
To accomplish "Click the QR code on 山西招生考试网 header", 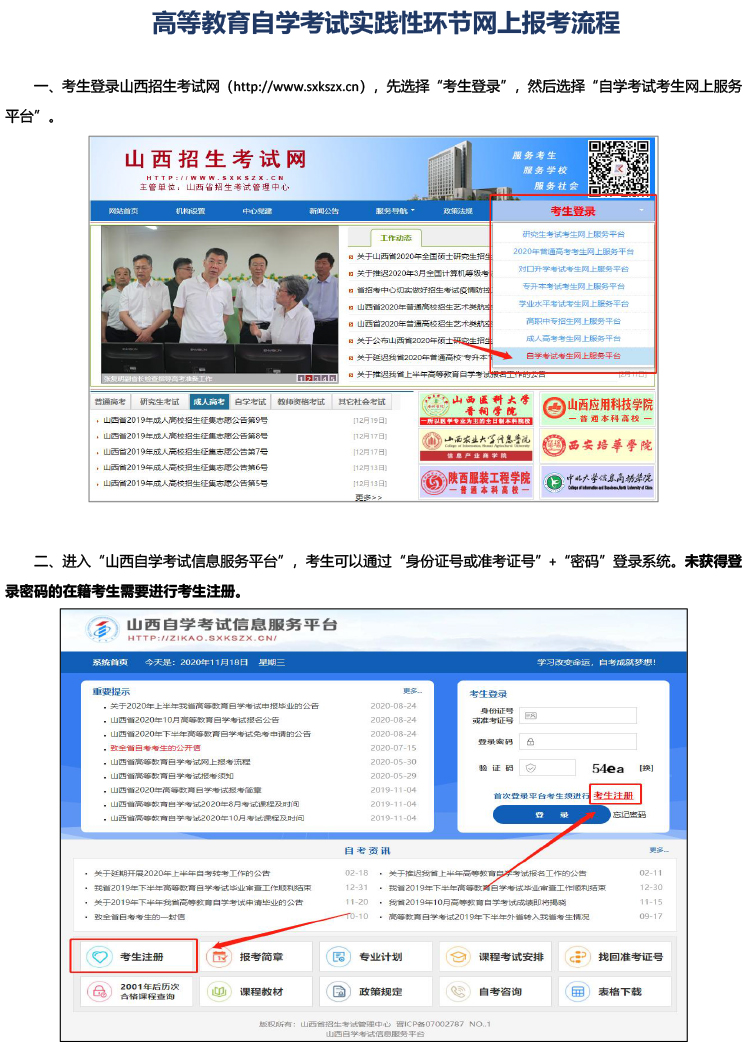I will (618, 167).
